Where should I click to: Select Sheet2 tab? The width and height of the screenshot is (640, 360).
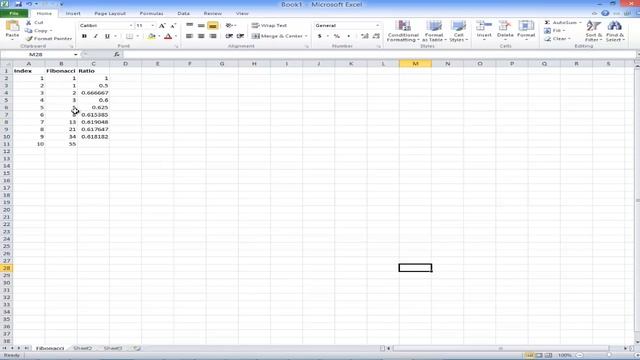click(x=82, y=348)
